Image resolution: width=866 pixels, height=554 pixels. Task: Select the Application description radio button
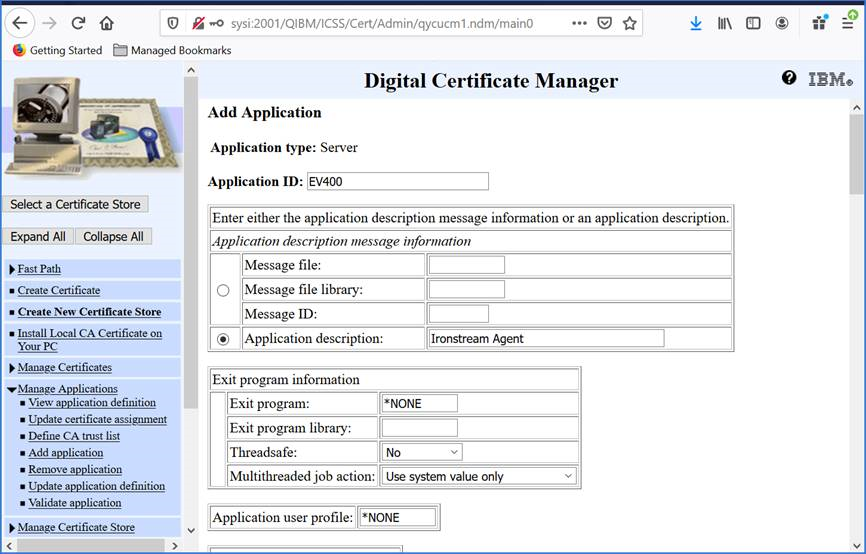(223, 339)
